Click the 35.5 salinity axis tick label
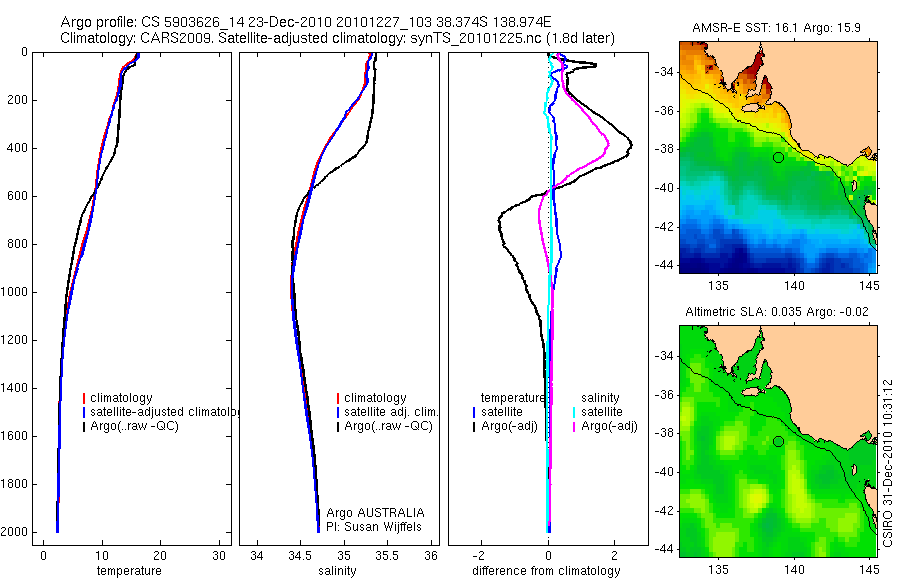 coord(386,556)
